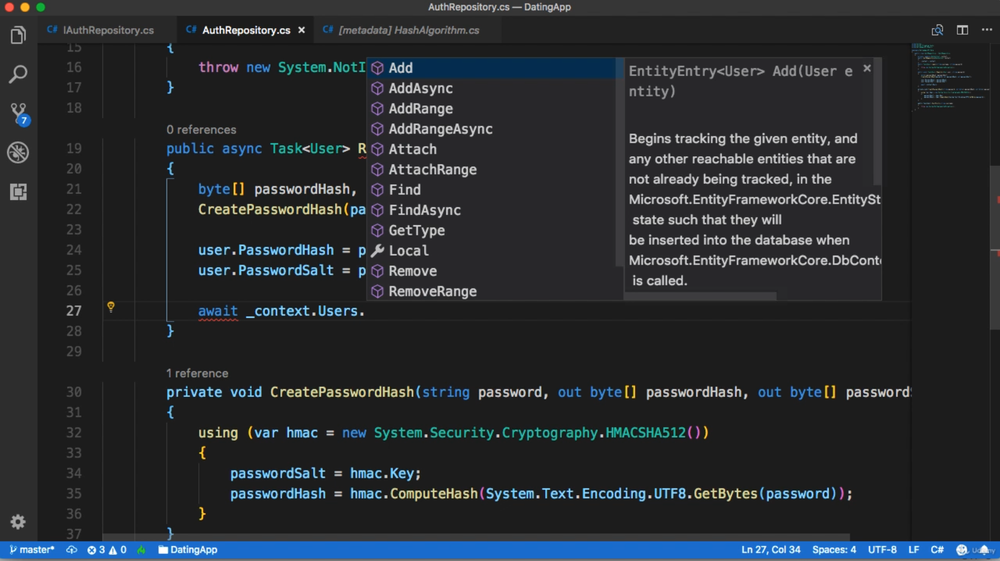
Task: Change the UTF-8 encoding in status bar
Action: (x=882, y=550)
